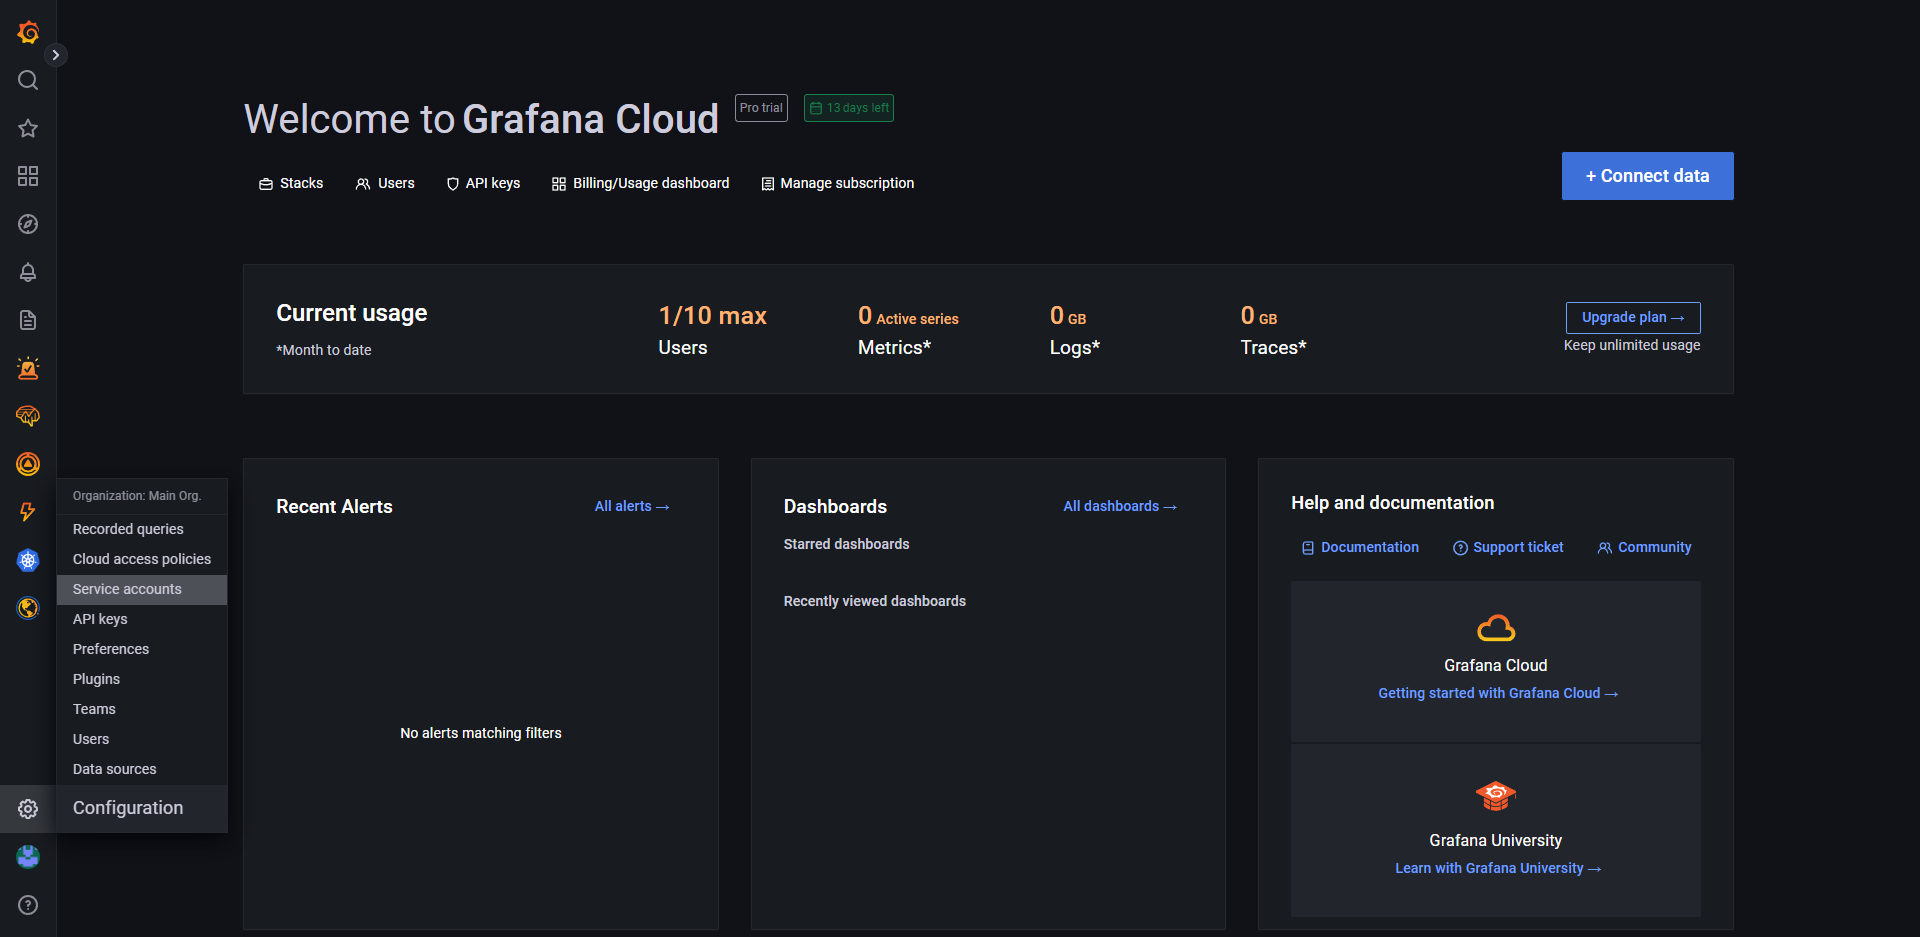1920x937 pixels.
Task: Select Preferences menu item
Action: 142,649
